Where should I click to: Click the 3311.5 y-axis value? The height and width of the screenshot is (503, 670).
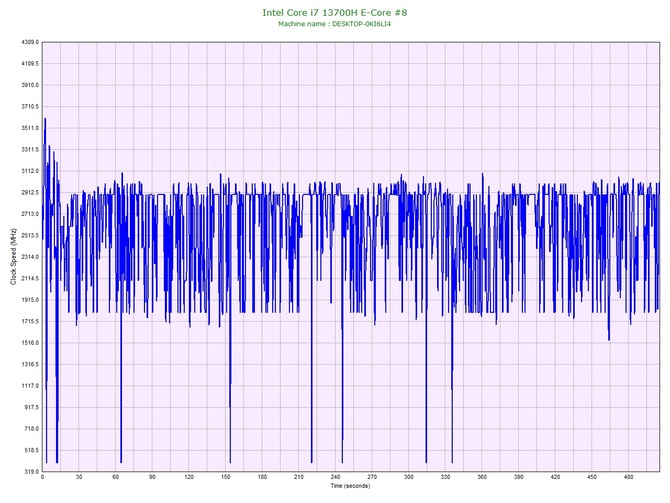click(30, 150)
